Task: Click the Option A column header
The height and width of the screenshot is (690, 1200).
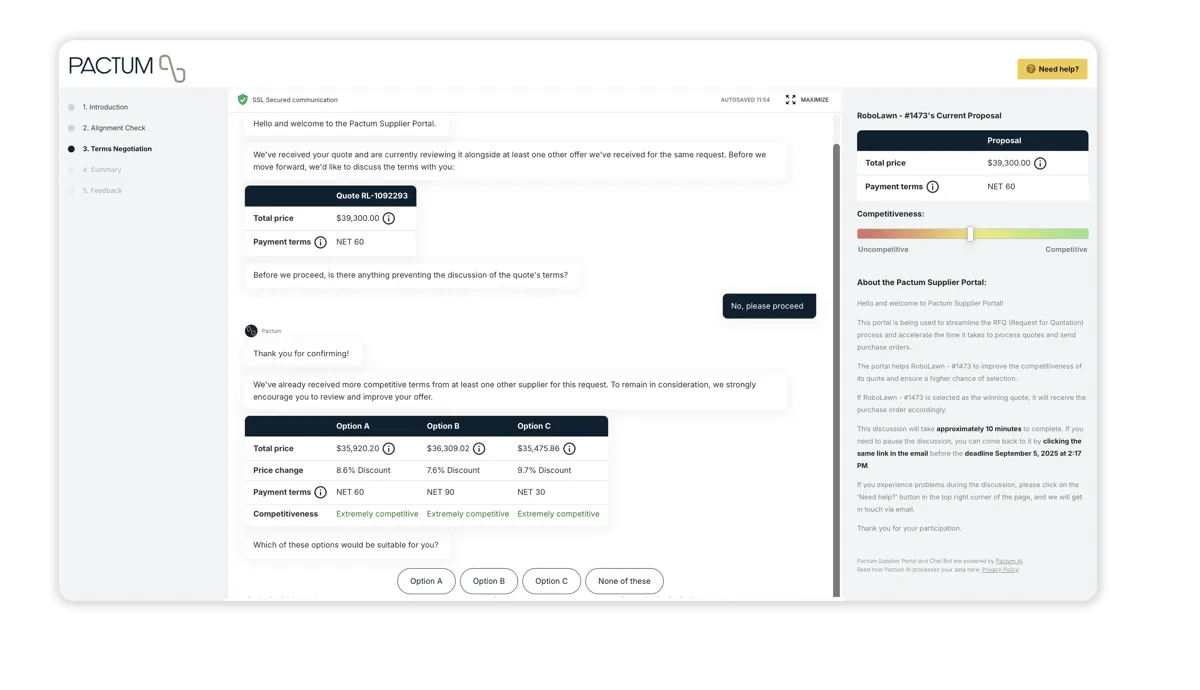Action: [353, 426]
